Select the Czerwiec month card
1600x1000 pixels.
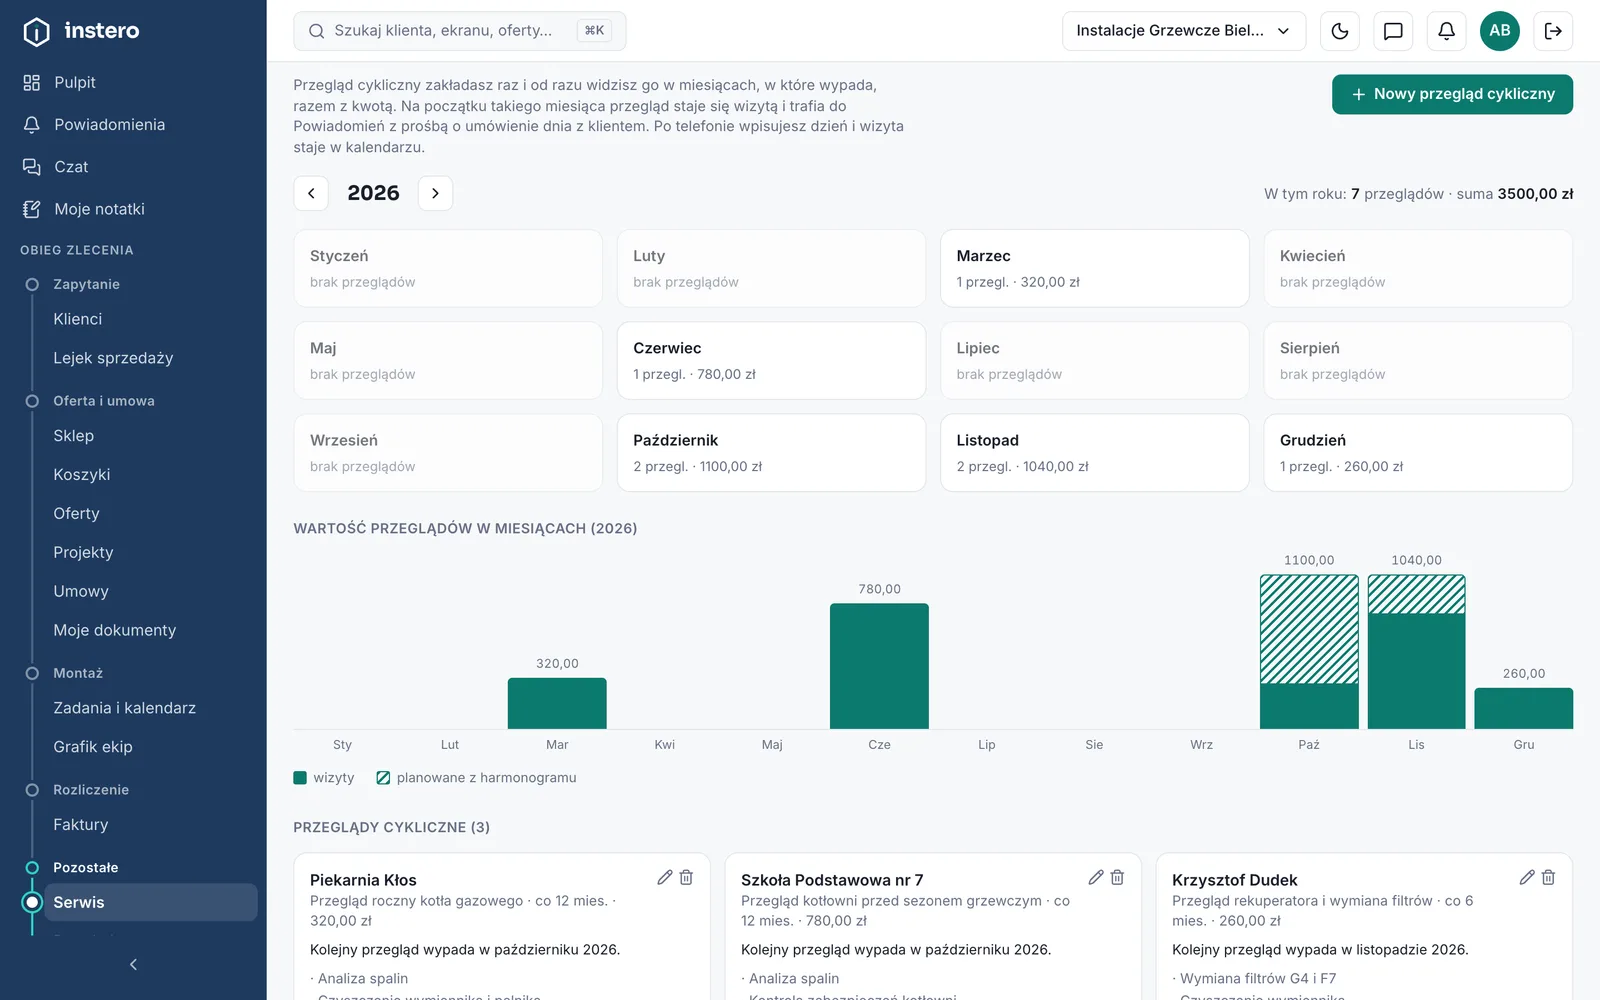point(771,361)
